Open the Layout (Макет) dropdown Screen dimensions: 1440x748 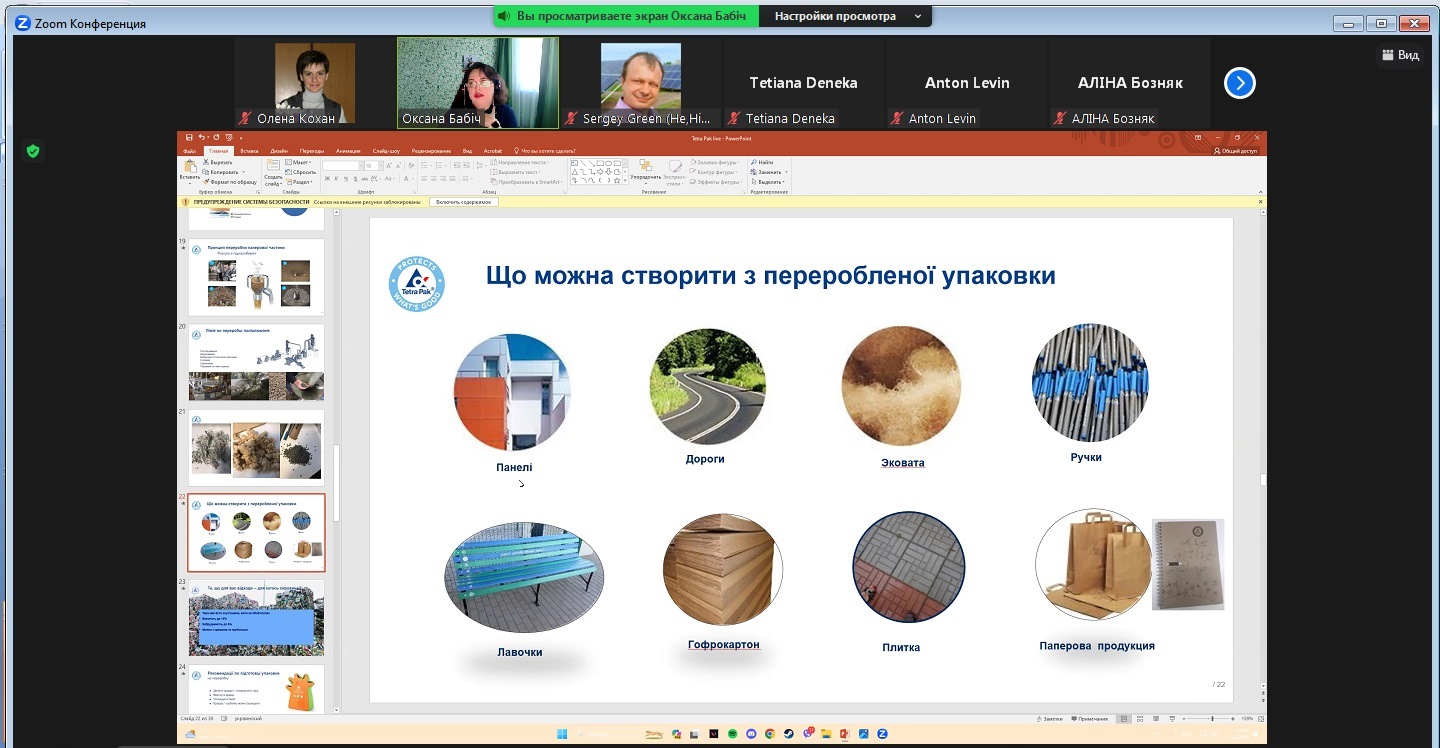pyautogui.click(x=299, y=162)
